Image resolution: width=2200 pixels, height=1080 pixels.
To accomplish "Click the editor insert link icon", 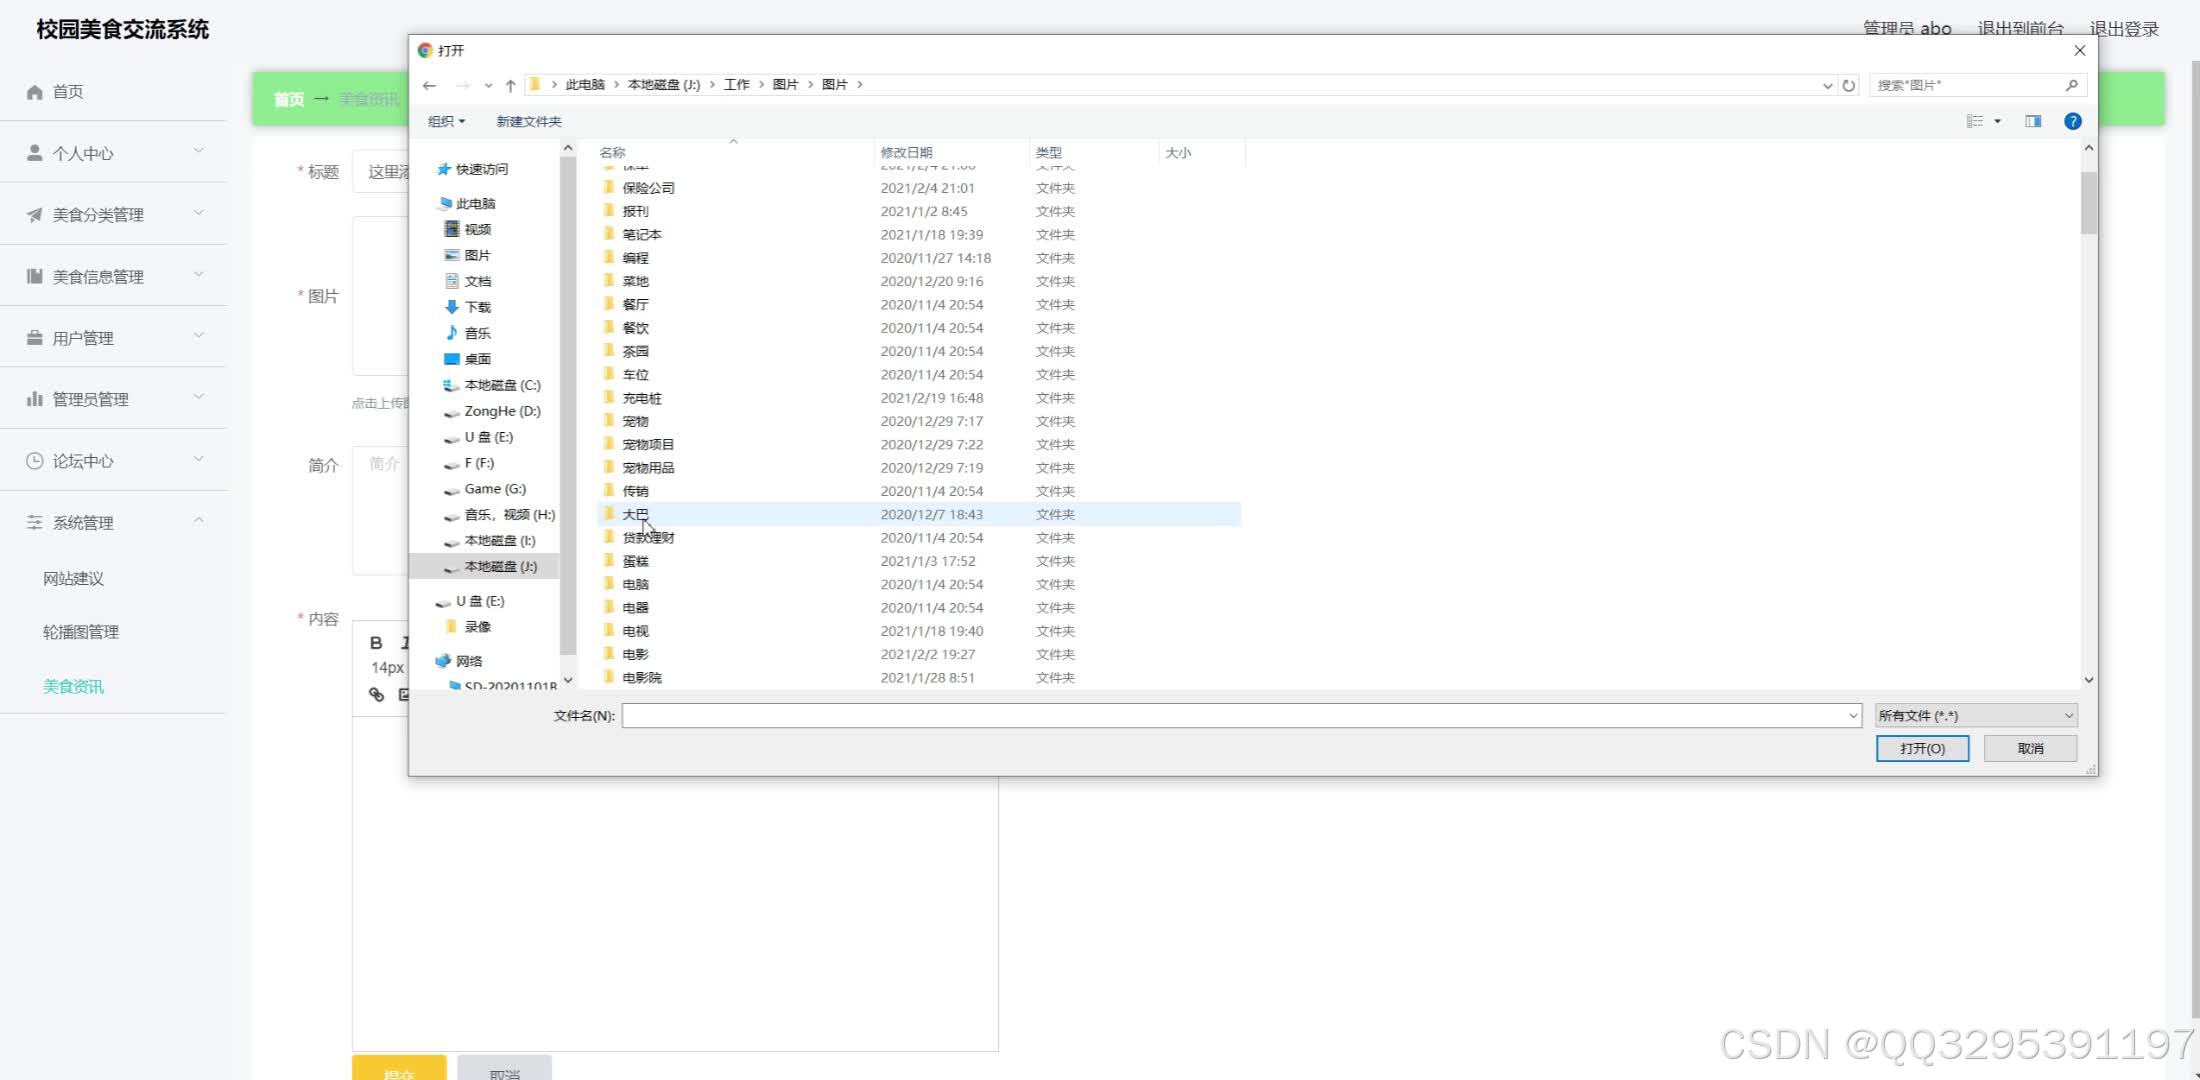I will tap(376, 694).
